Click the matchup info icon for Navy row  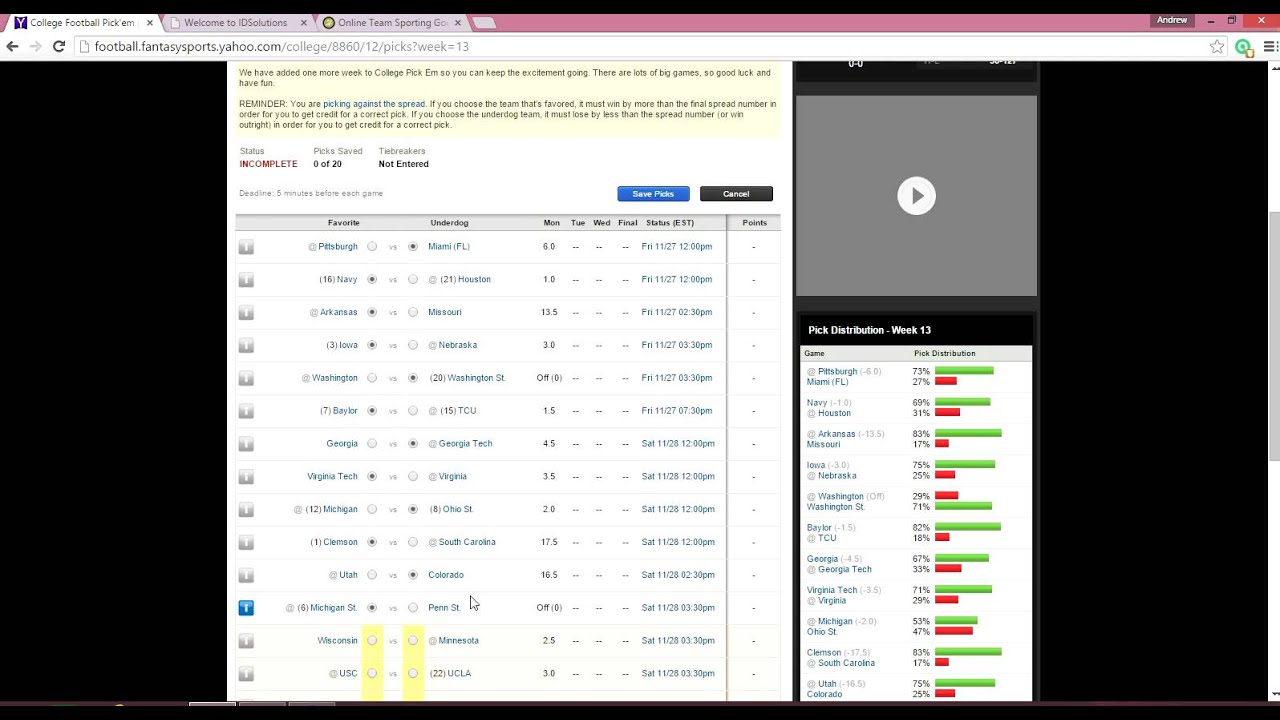246,280
